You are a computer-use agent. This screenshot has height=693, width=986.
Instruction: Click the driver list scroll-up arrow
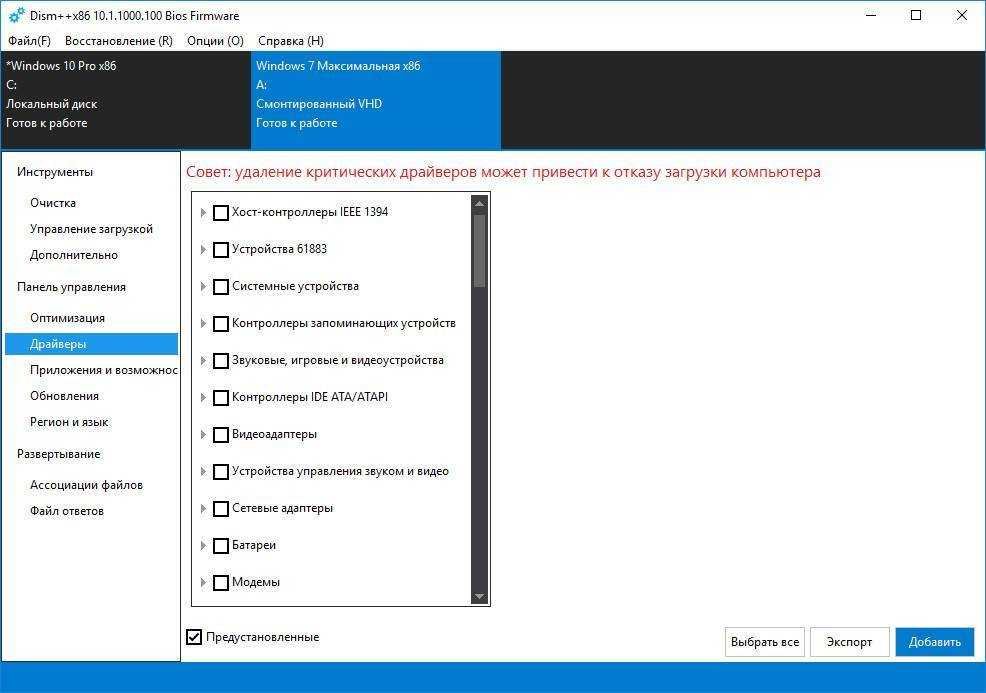(480, 204)
